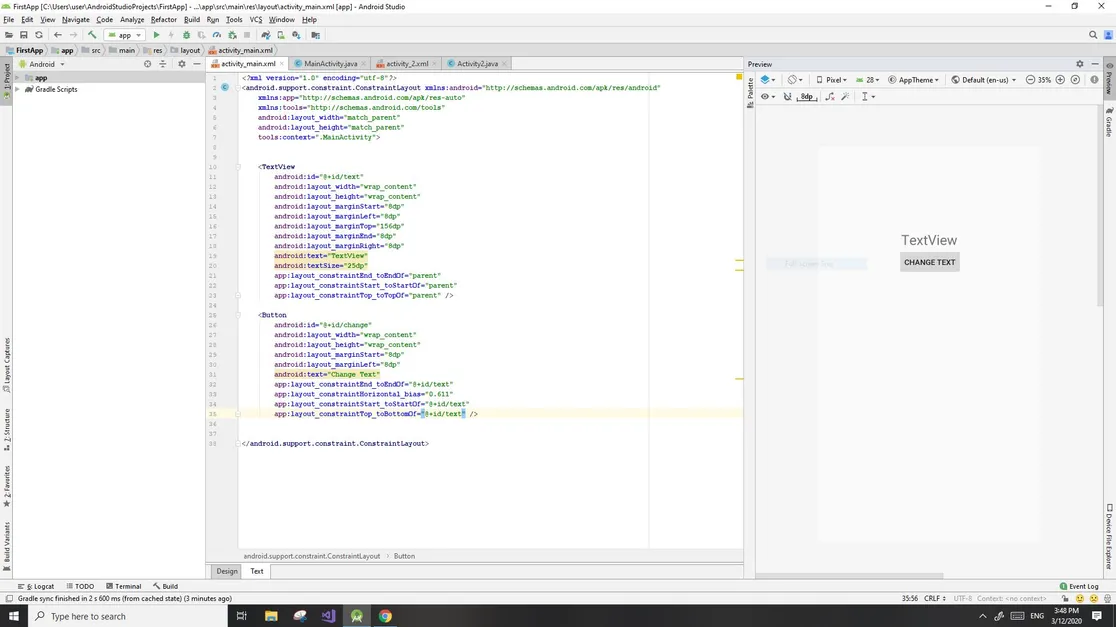Click the Profile app gauge icon

pos(217,35)
